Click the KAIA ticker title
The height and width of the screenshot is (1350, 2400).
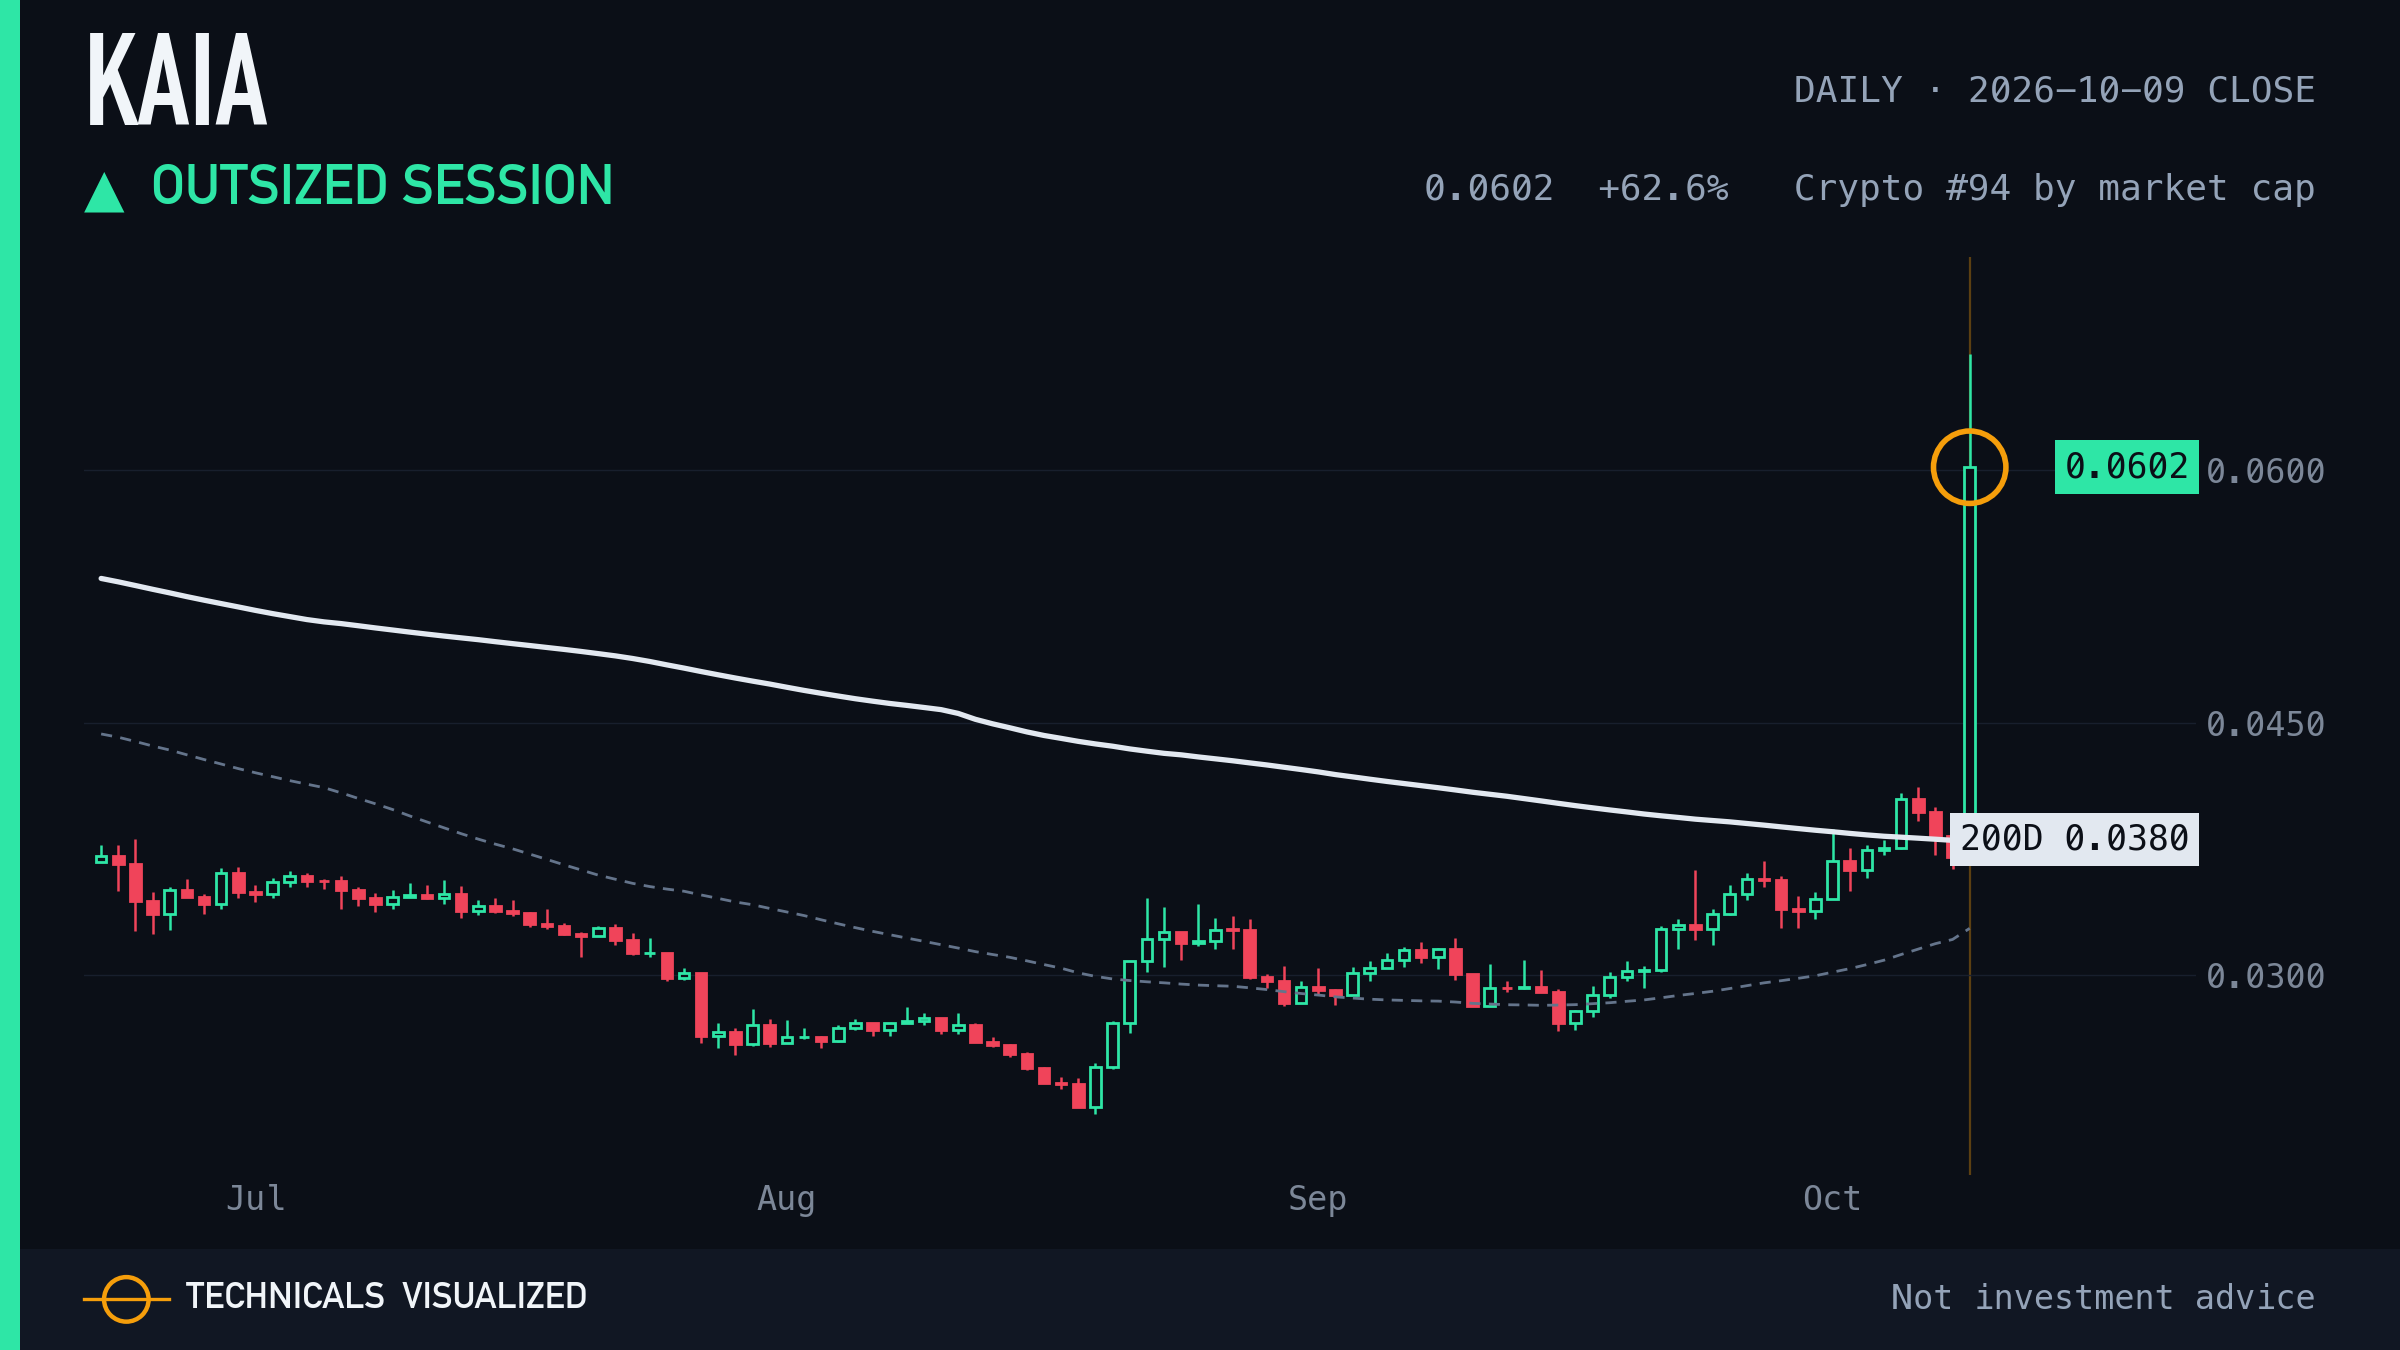tap(177, 80)
